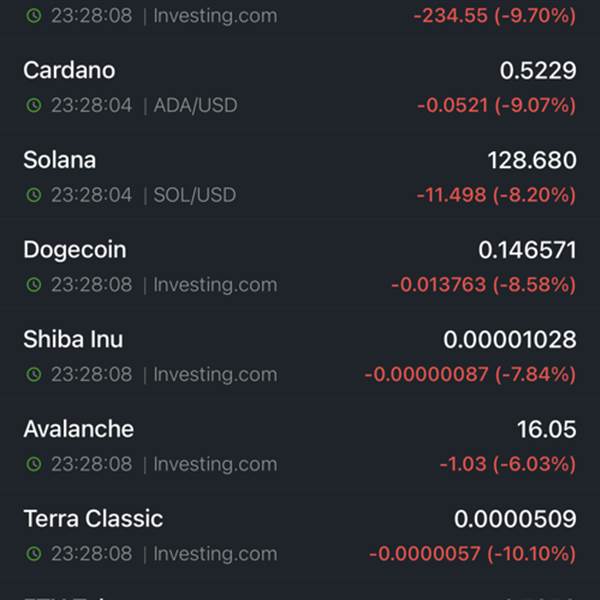Viewport: 600px width, 600px height.
Task: Click the SOL/USD pair label
Action: coord(195,195)
